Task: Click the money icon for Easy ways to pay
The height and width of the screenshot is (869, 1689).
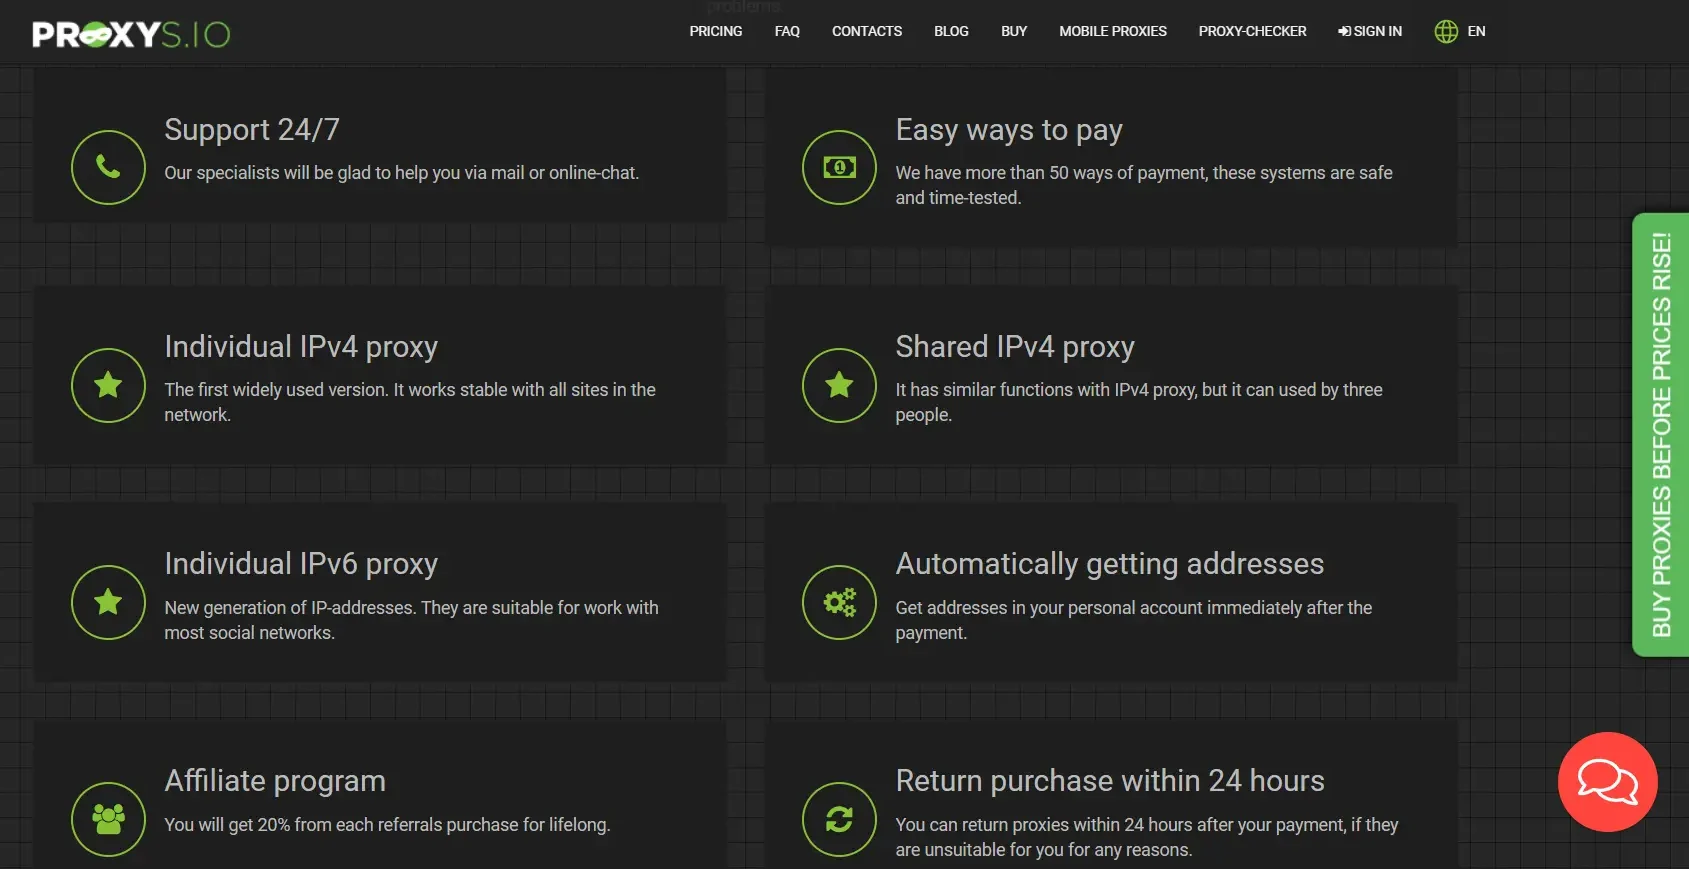Action: pos(839,167)
